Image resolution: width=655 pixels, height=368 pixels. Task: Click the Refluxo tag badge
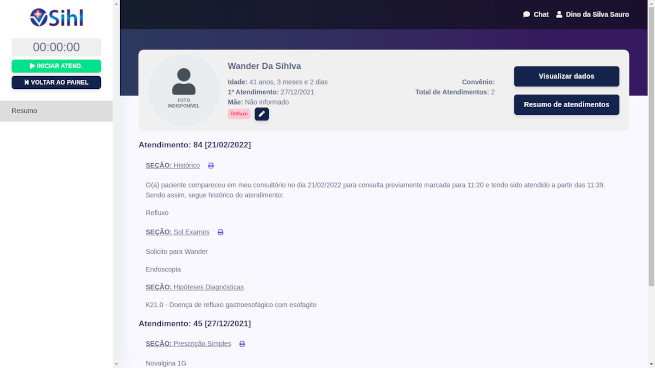coord(239,114)
